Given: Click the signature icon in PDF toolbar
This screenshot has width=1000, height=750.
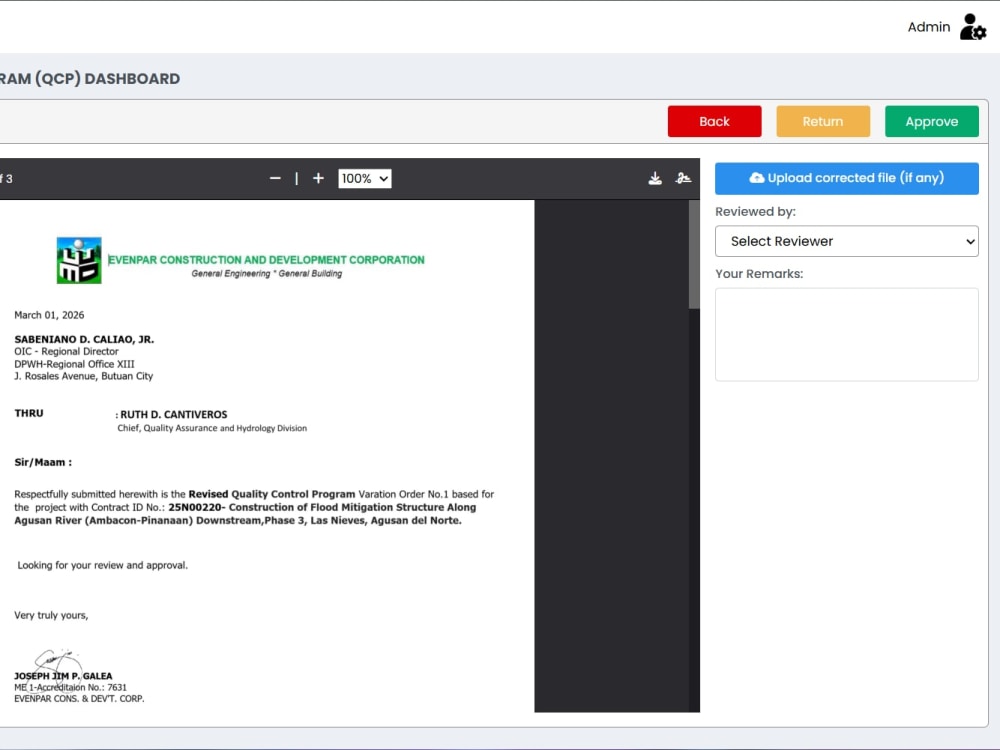Looking at the screenshot, I should (x=683, y=179).
